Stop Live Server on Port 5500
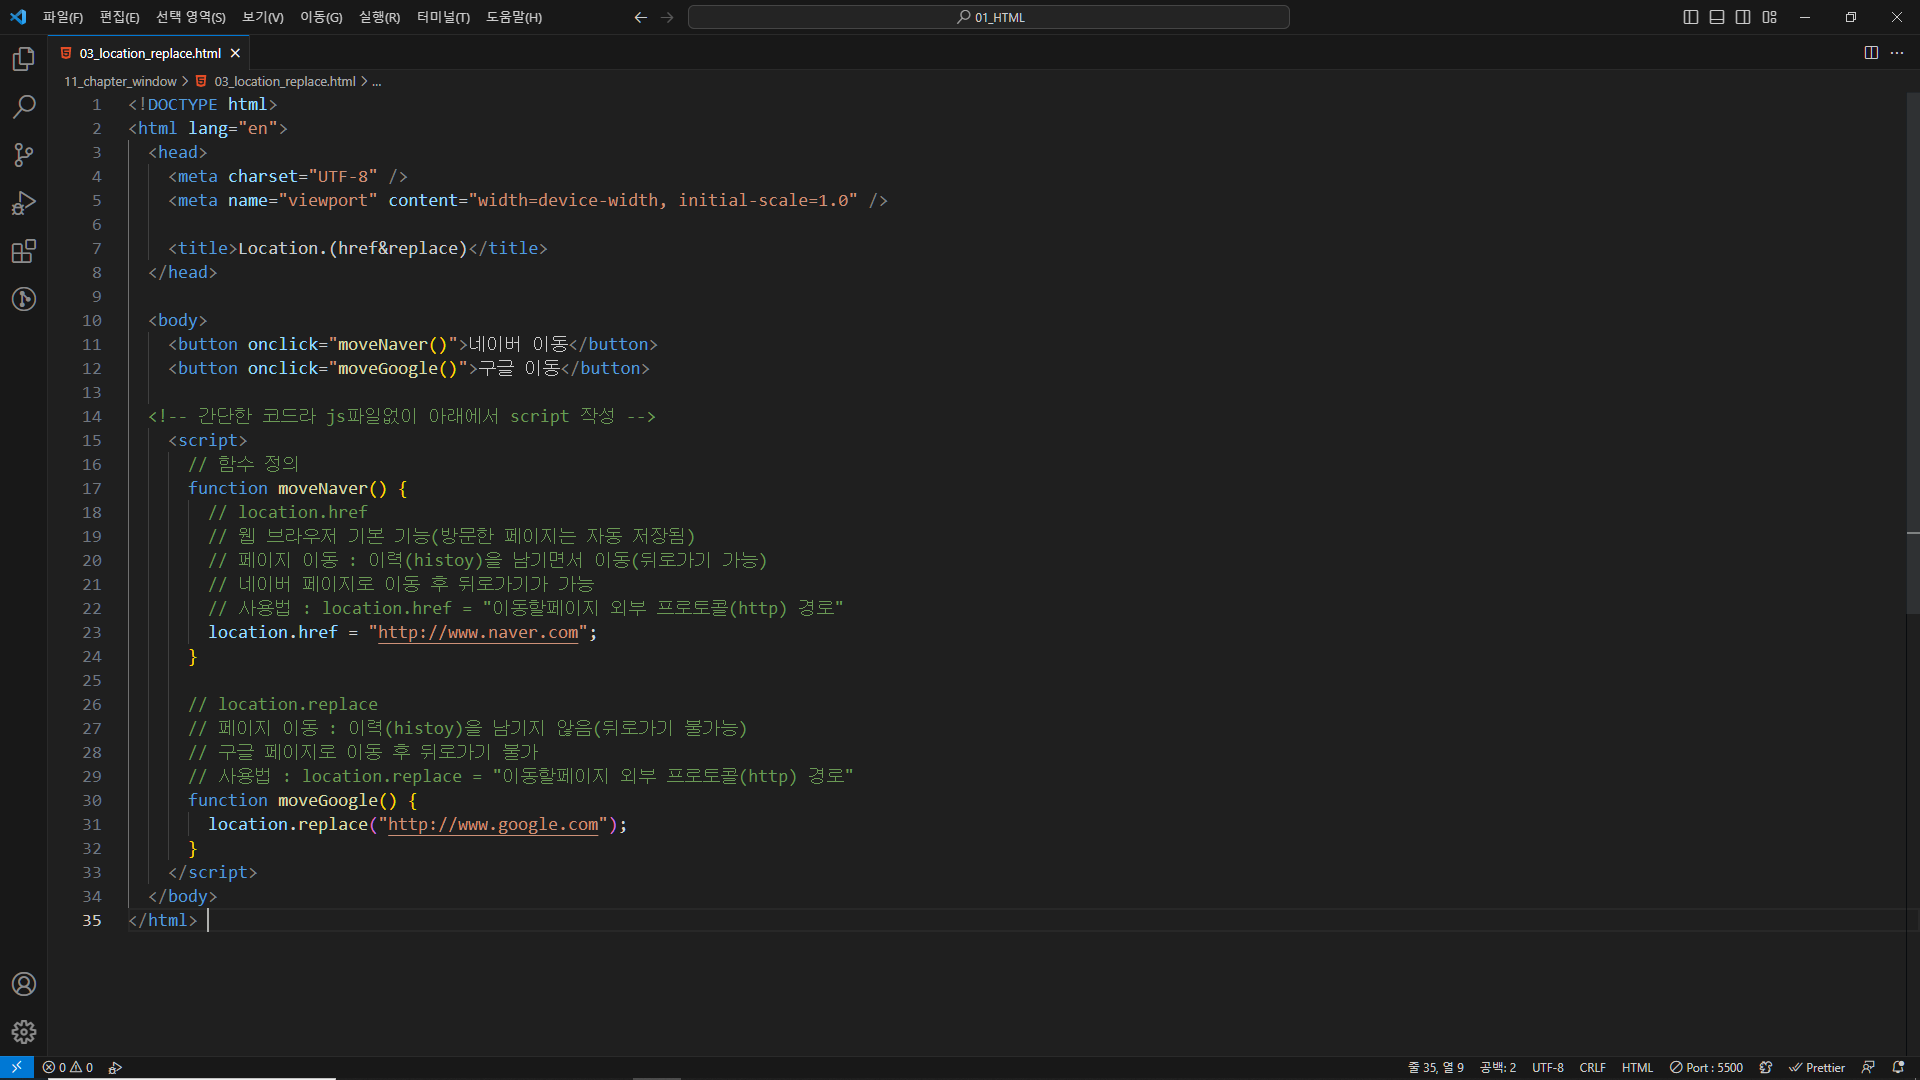Viewport: 1920px width, 1080px height. coord(1706,1067)
